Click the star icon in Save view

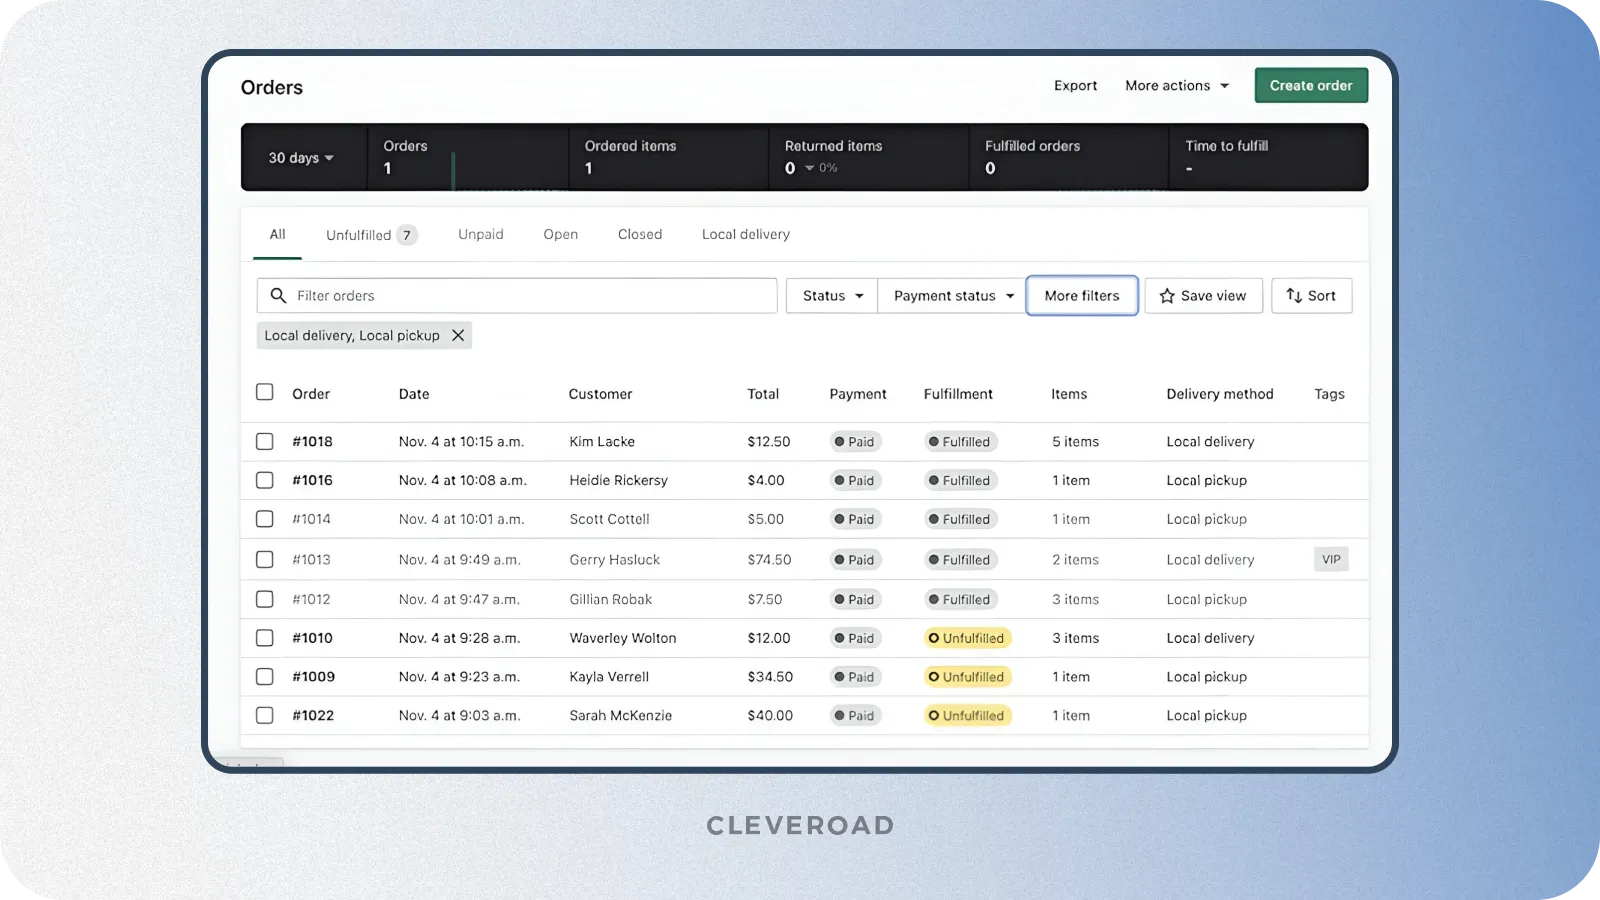pos(1167,296)
